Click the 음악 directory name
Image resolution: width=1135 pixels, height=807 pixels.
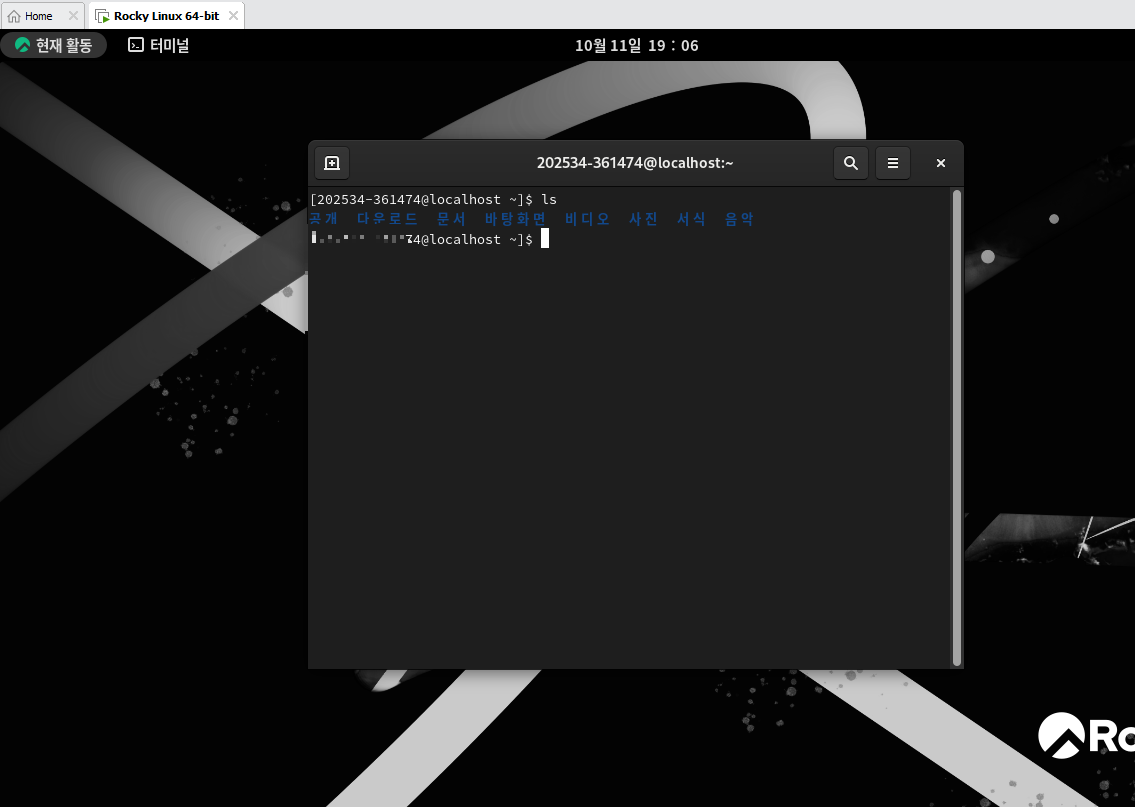click(739, 219)
